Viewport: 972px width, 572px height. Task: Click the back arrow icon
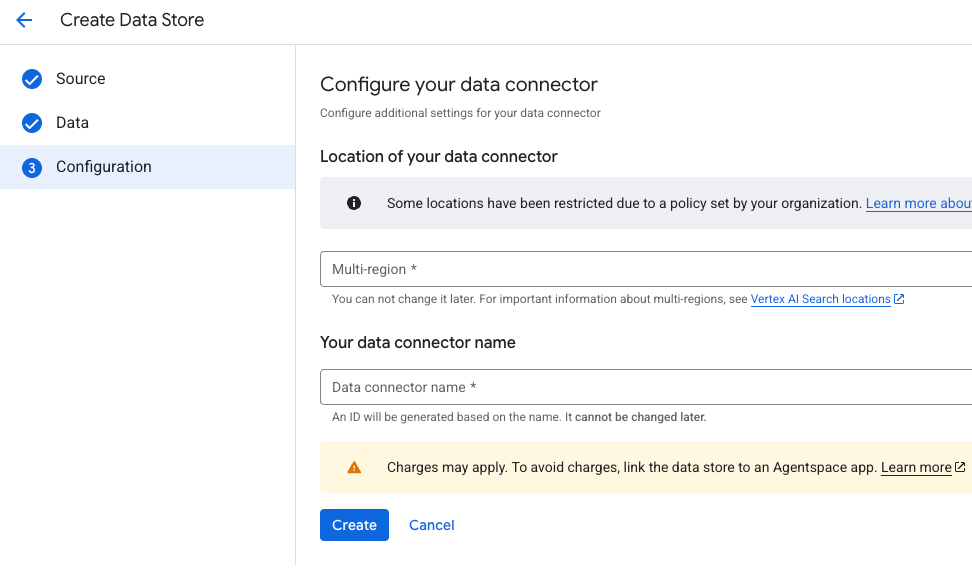[x=24, y=20]
